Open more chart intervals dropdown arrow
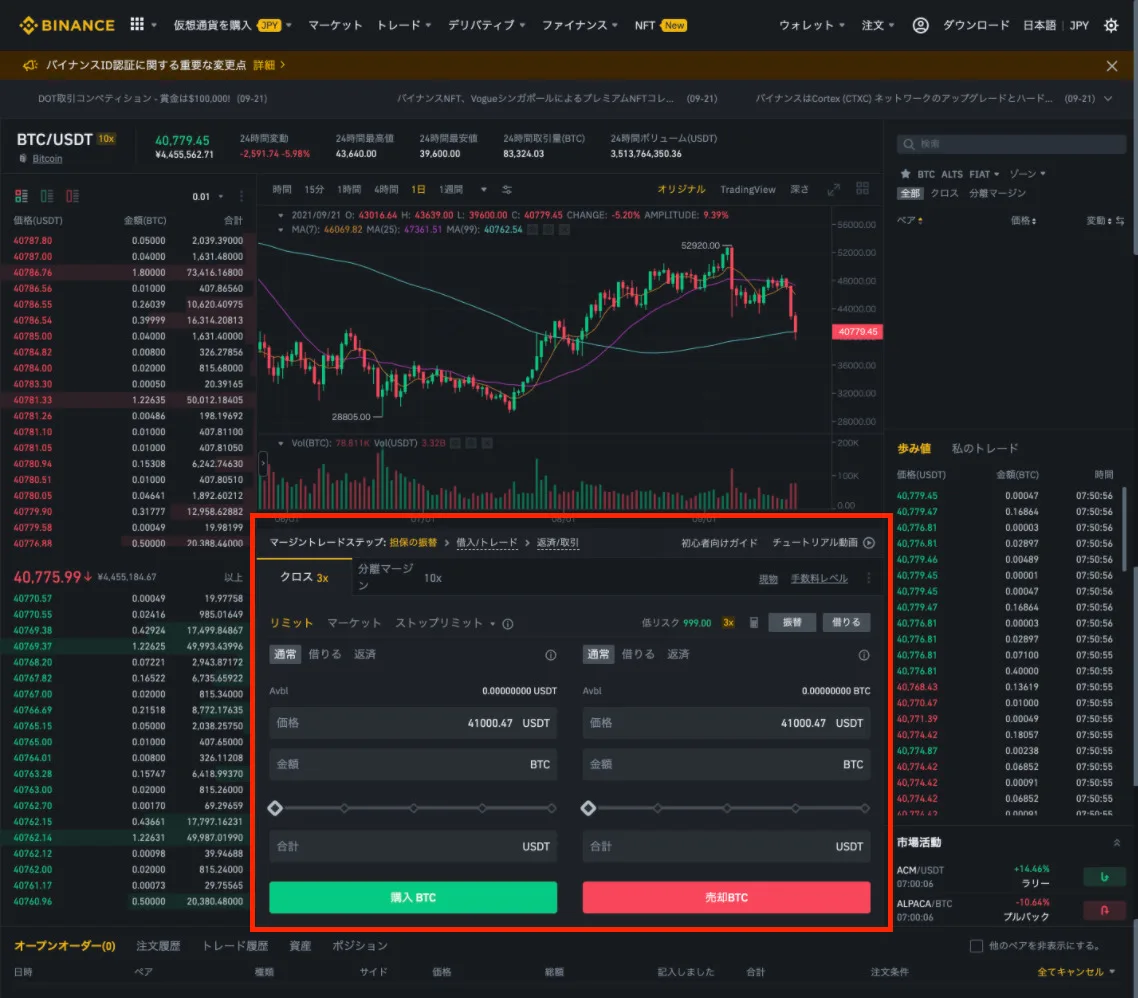1138x998 pixels. click(483, 189)
